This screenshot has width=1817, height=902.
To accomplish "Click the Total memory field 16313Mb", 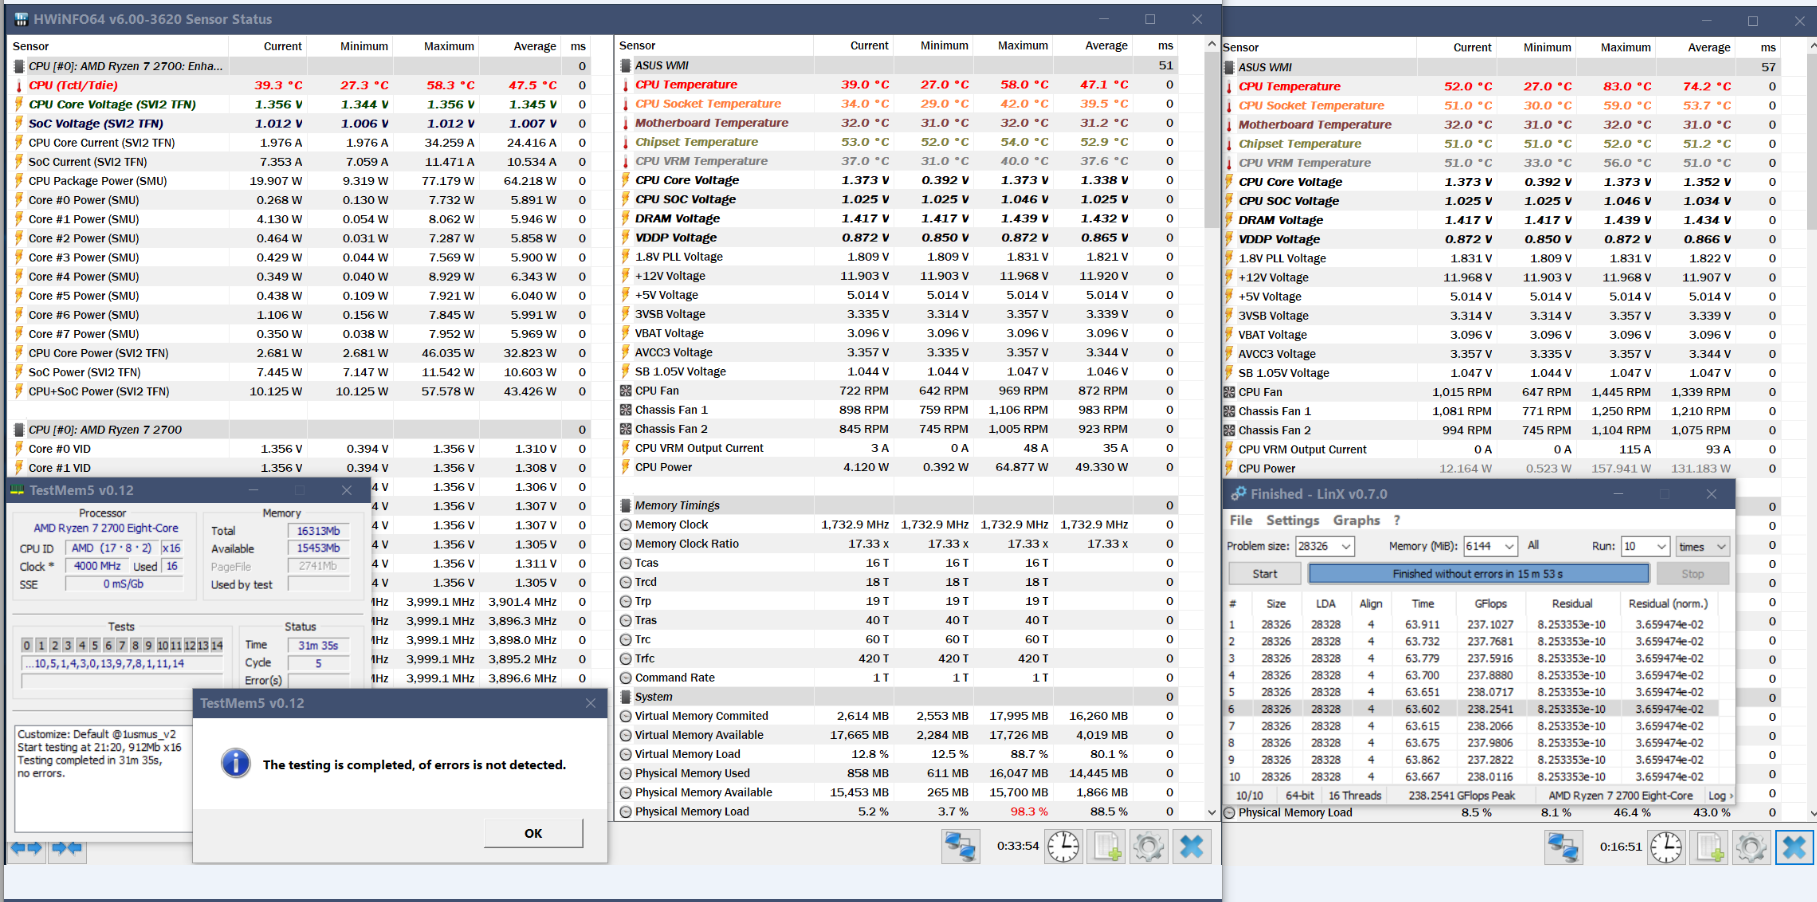I will 318,531.
